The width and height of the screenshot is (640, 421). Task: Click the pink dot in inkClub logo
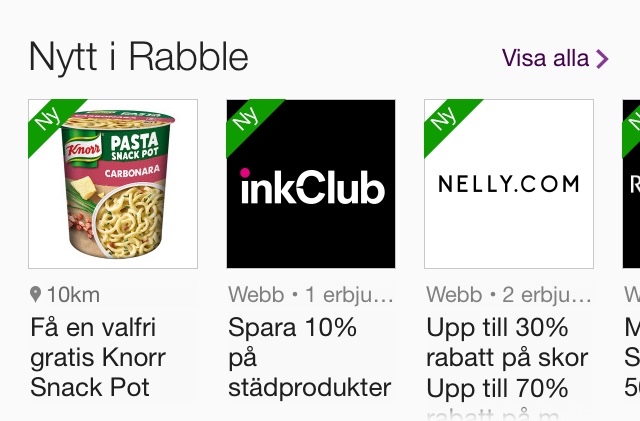pos(245,173)
